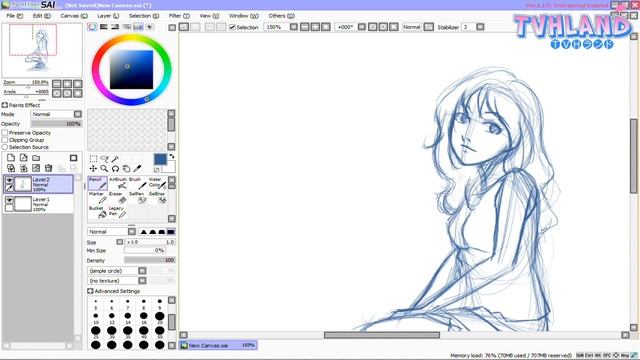
Task: Uncheck the Selection checkbox in the toolbar
Action: (232, 27)
